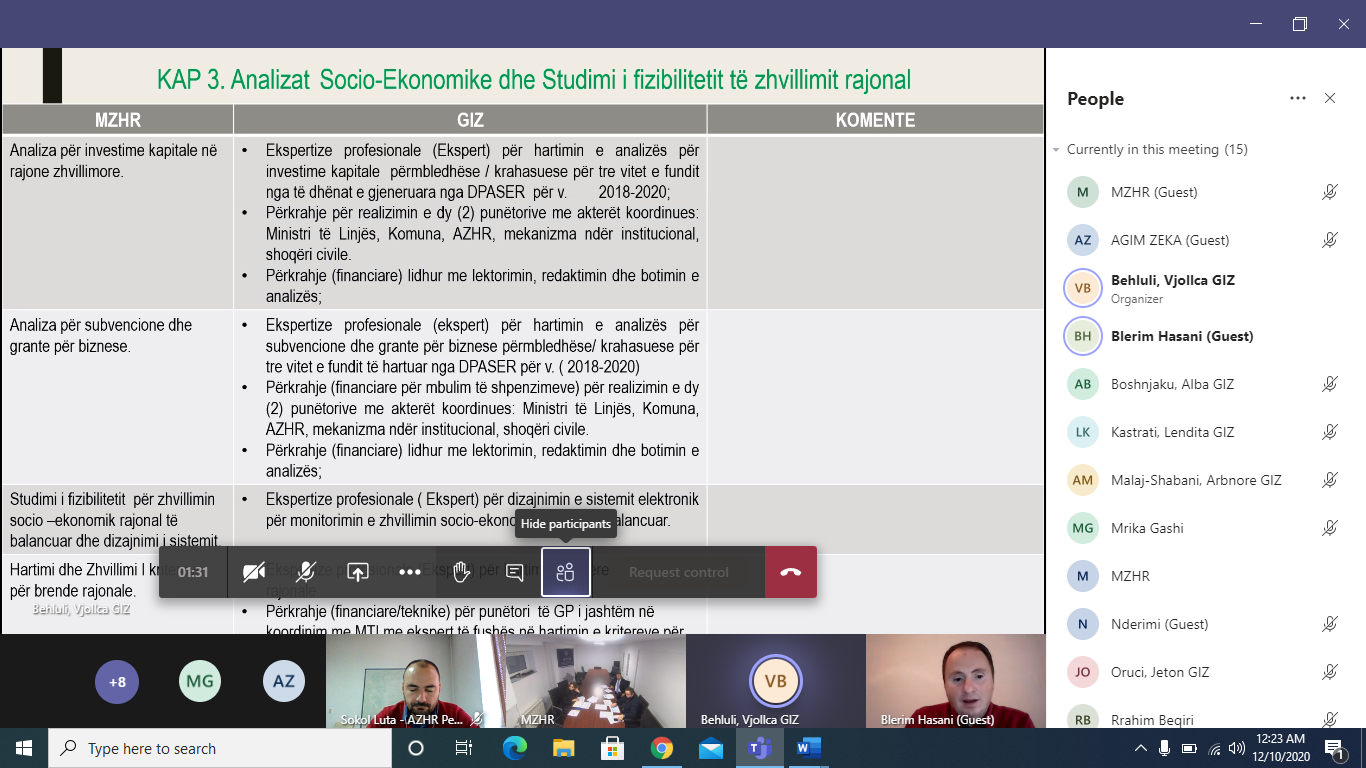
Task: Show hidden icons in the system tray
Action: click(1140, 748)
